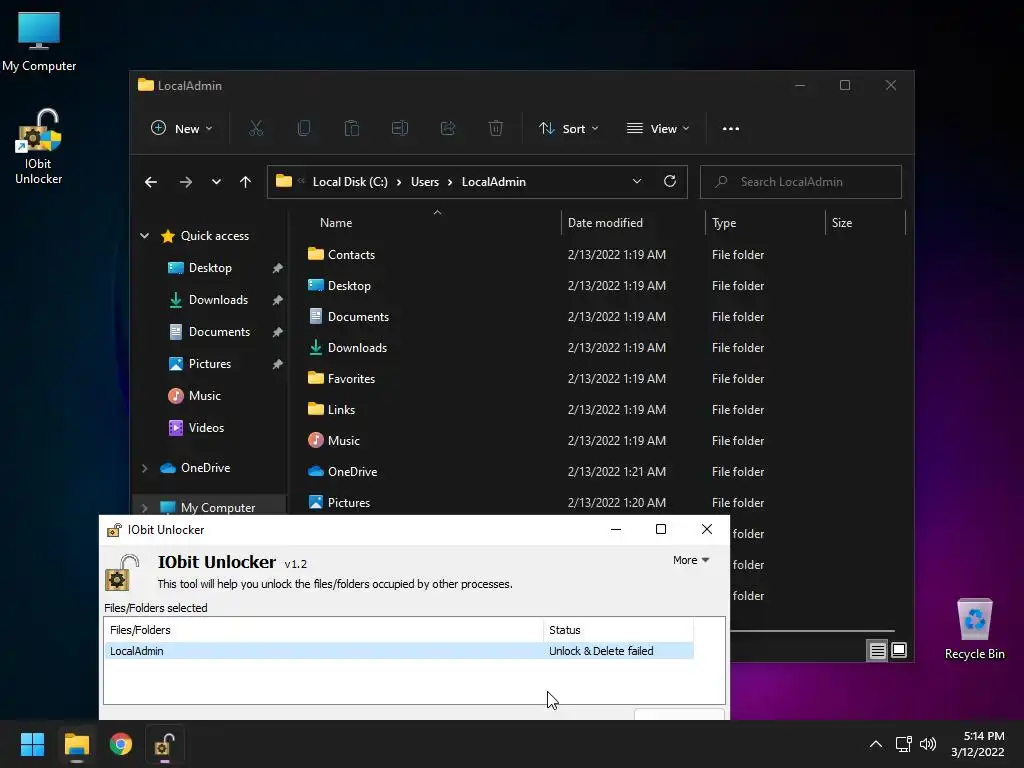Image resolution: width=1024 pixels, height=768 pixels.
Task: Open Downloads in Quick access sidebar
Action: click(x=217, y=300)
